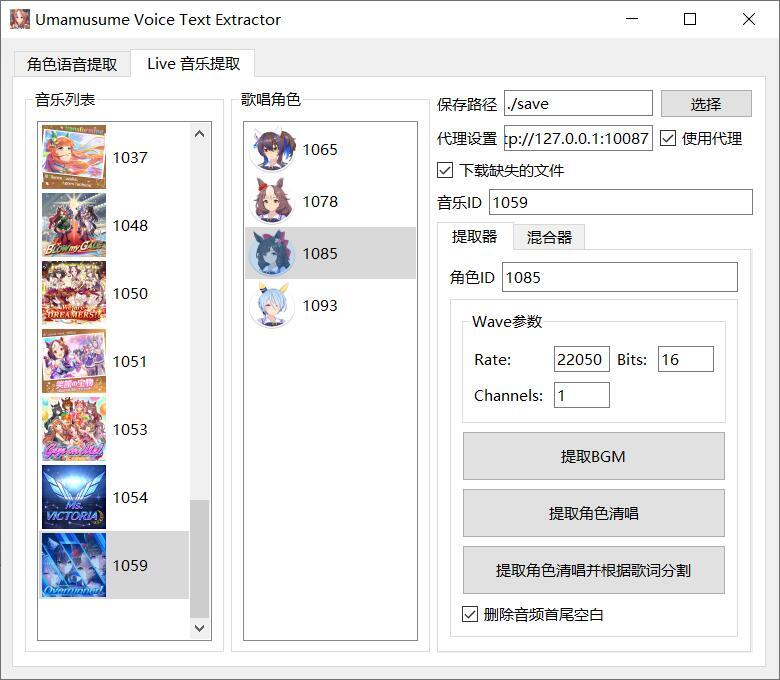This screenshot has height=680, width=780.
Task: Click the music list text 1037
Action: coord(130,158)
